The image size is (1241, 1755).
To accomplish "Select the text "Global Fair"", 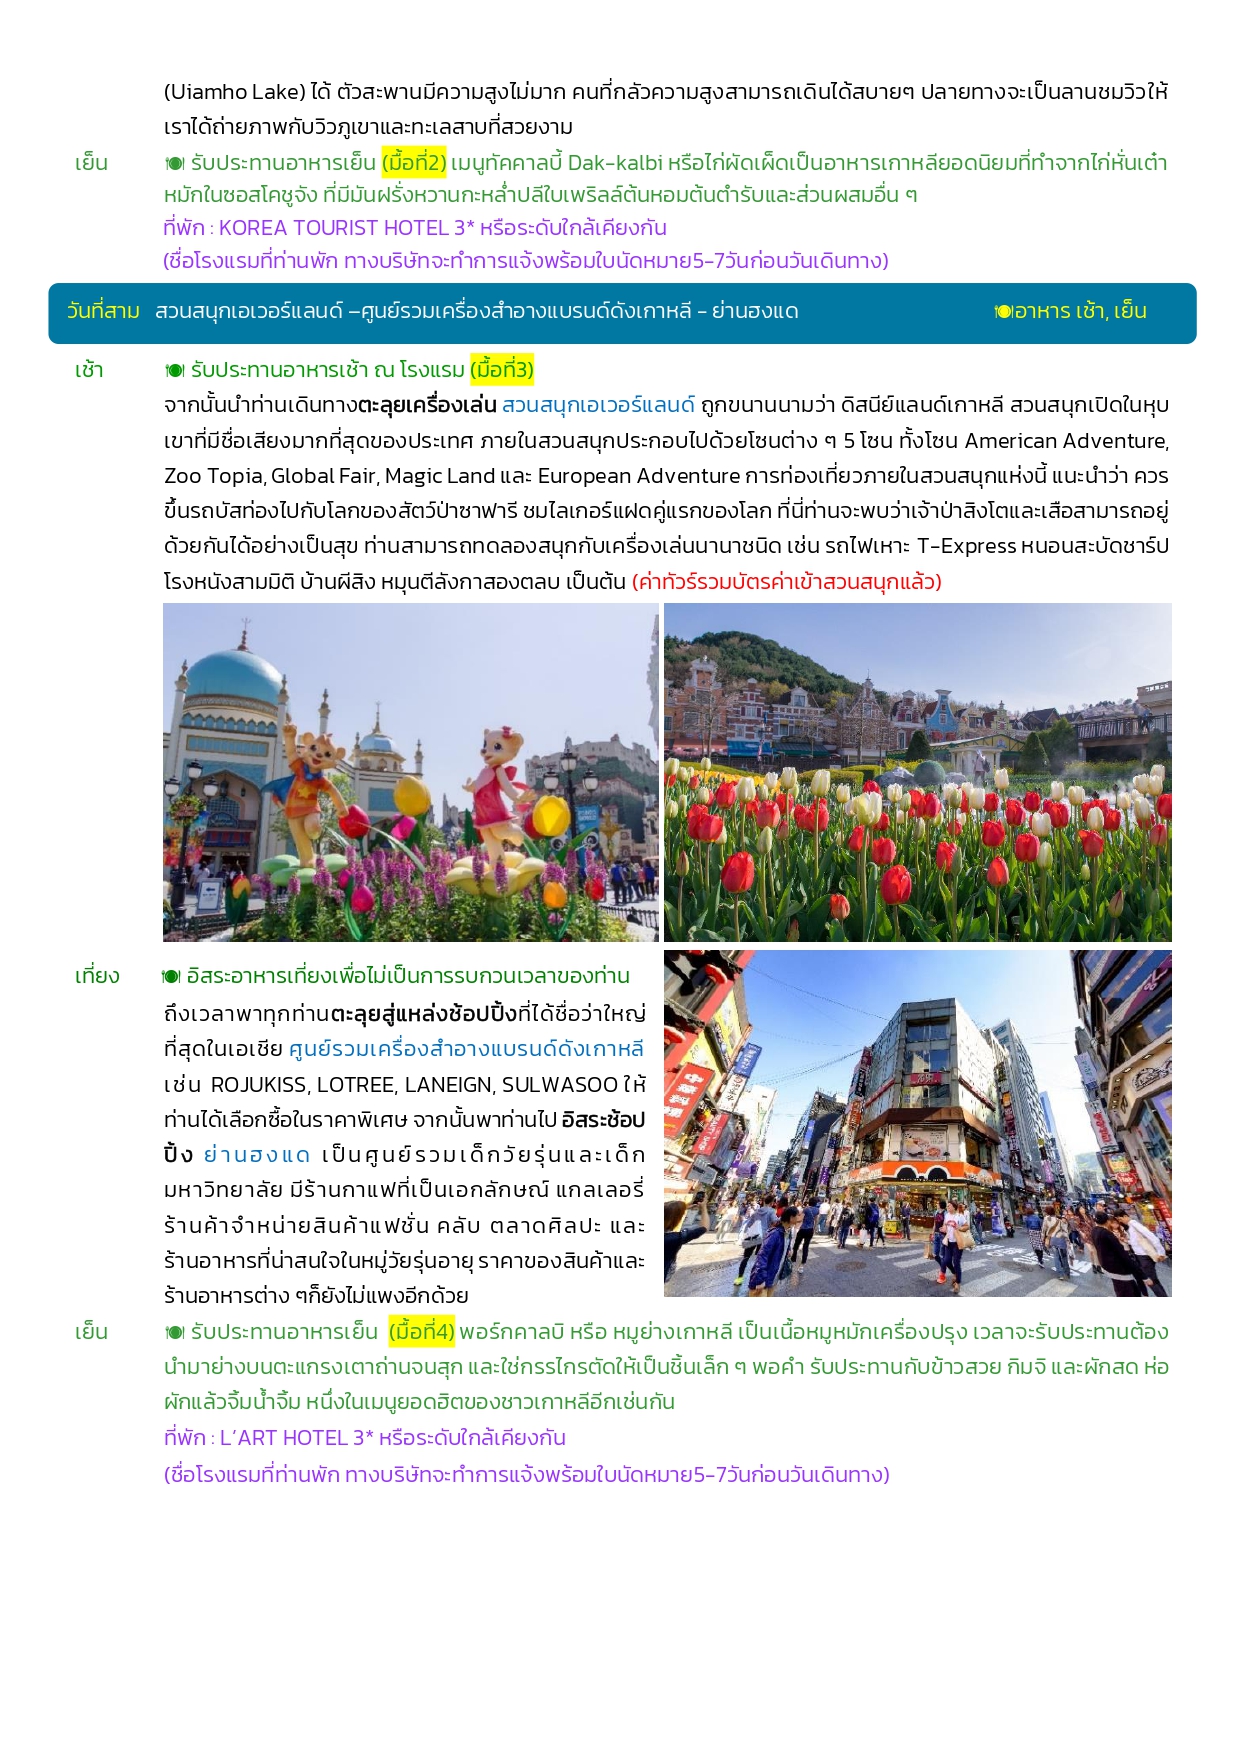I will 324,476.
